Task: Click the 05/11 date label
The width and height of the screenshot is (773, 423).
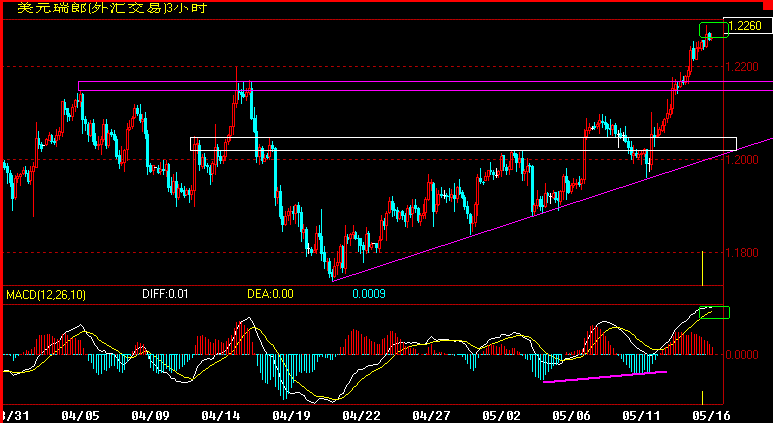Action: (x=641, y=416)
